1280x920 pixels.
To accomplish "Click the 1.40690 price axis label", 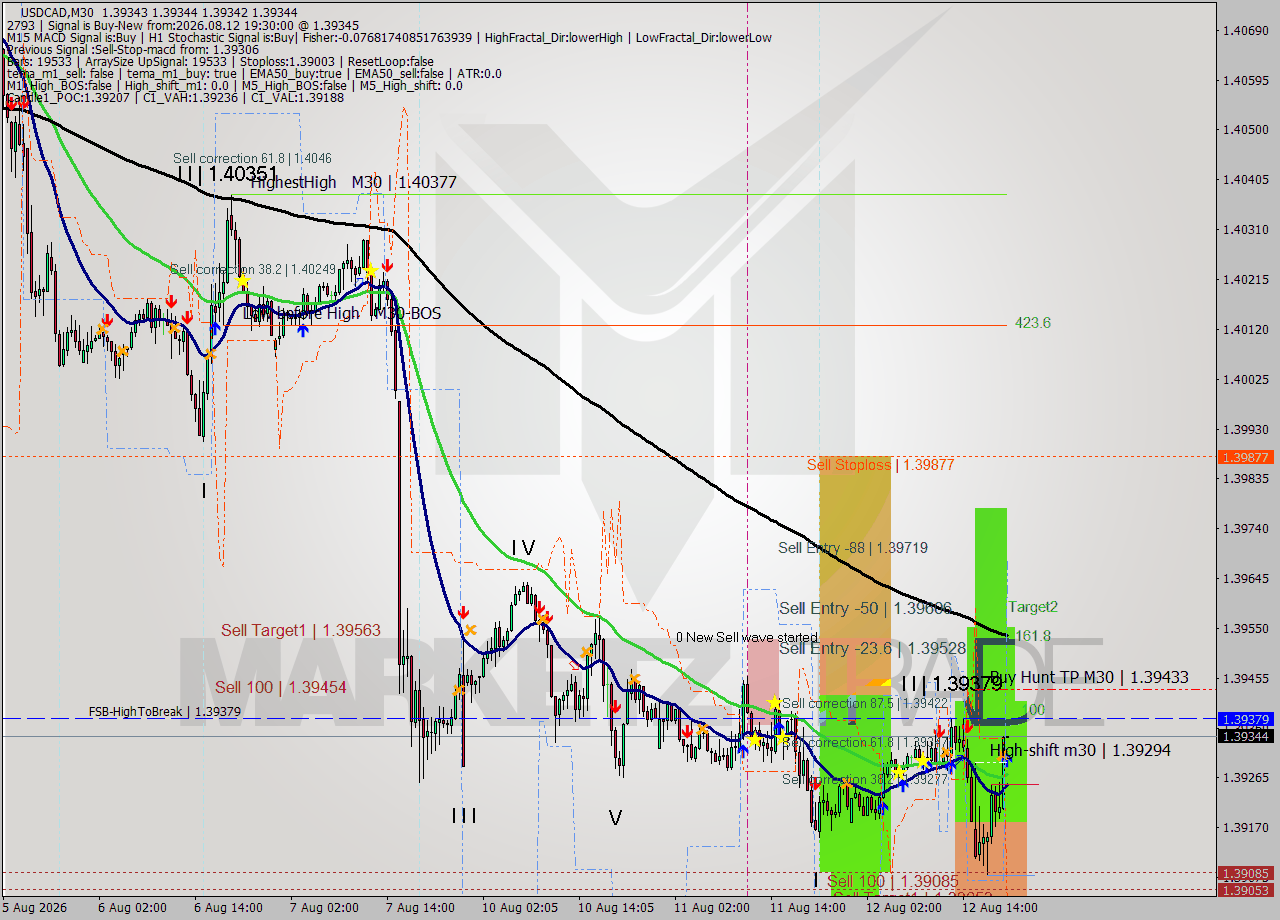I will click(1245, 30).
